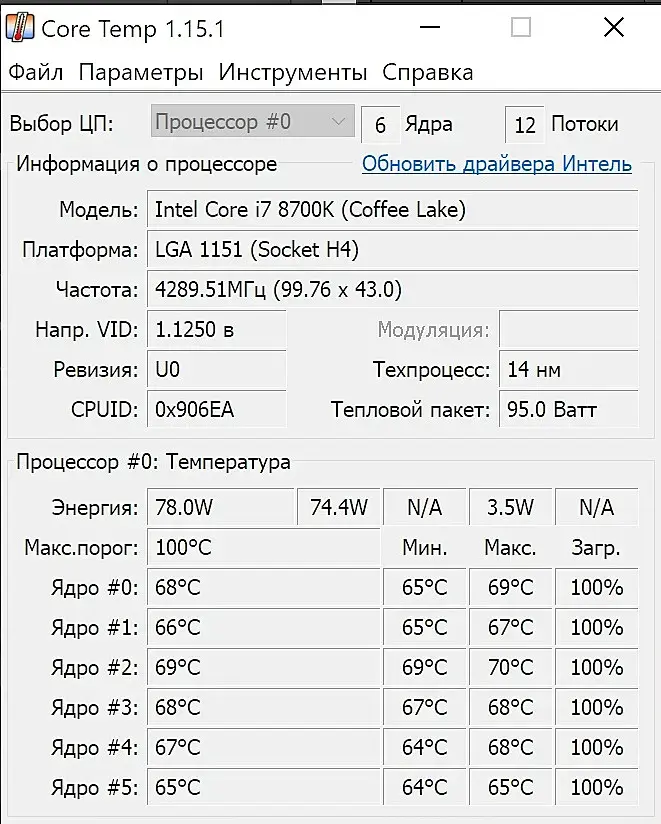The image size is (661, 824).
Task: Maximize the Core Temp window
Action: point(521,27)
